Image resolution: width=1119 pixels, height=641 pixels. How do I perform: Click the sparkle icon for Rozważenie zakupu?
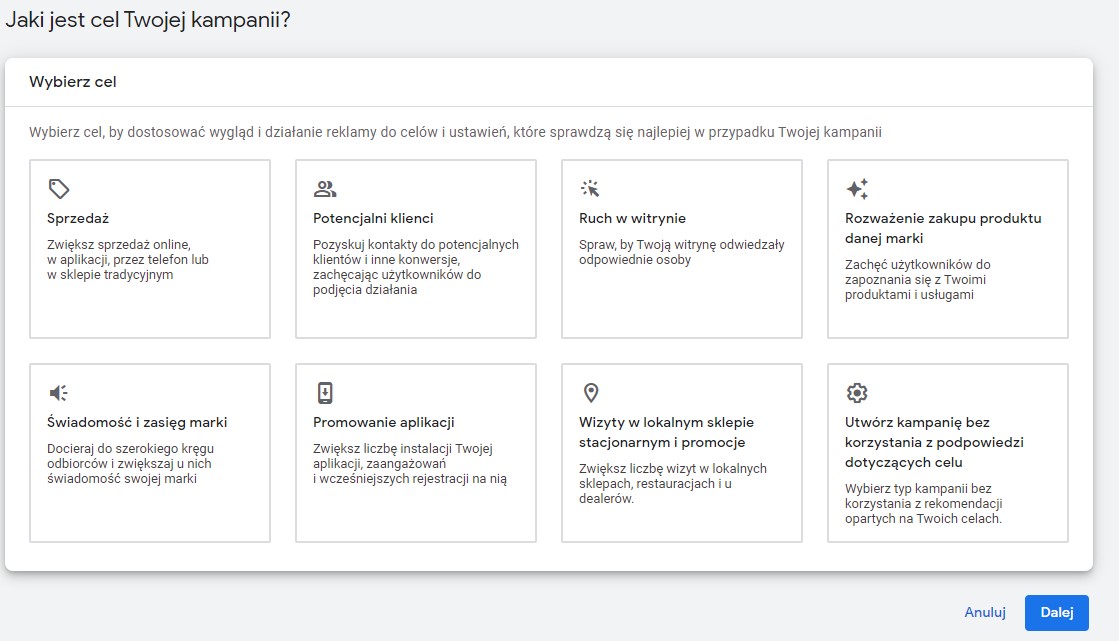point(857,188)
